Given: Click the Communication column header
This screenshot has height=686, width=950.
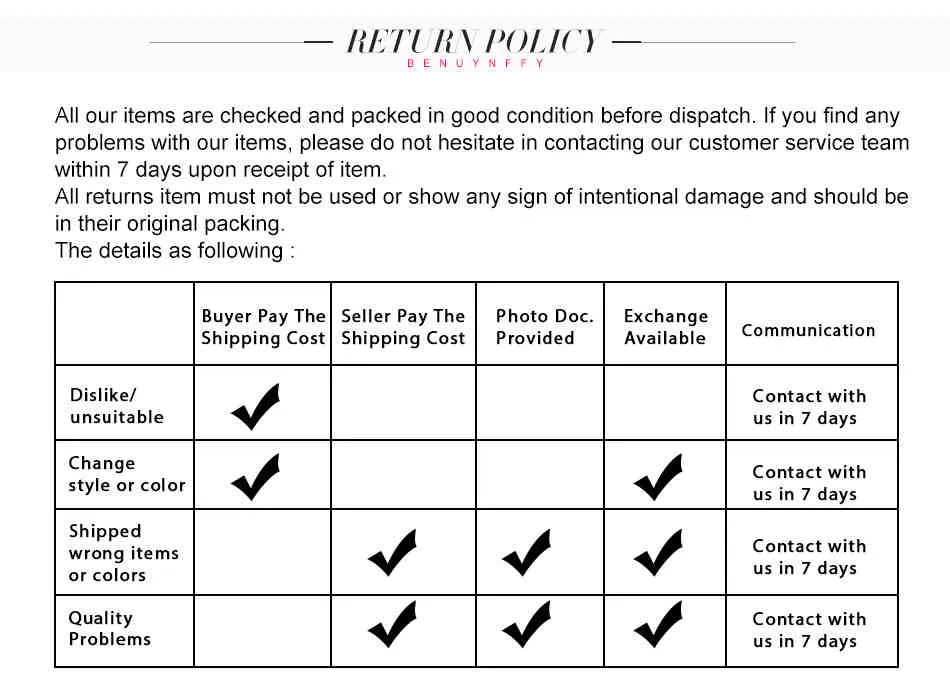Looking at the screenshot, I should coord(808,330).
